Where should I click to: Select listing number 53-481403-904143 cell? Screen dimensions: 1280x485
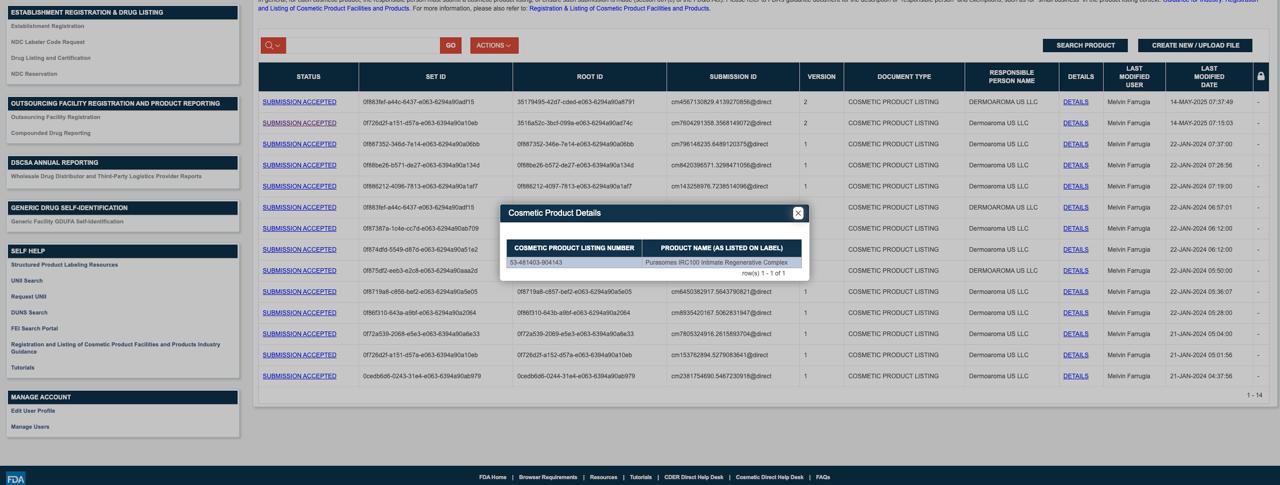(x=574, y=263)
